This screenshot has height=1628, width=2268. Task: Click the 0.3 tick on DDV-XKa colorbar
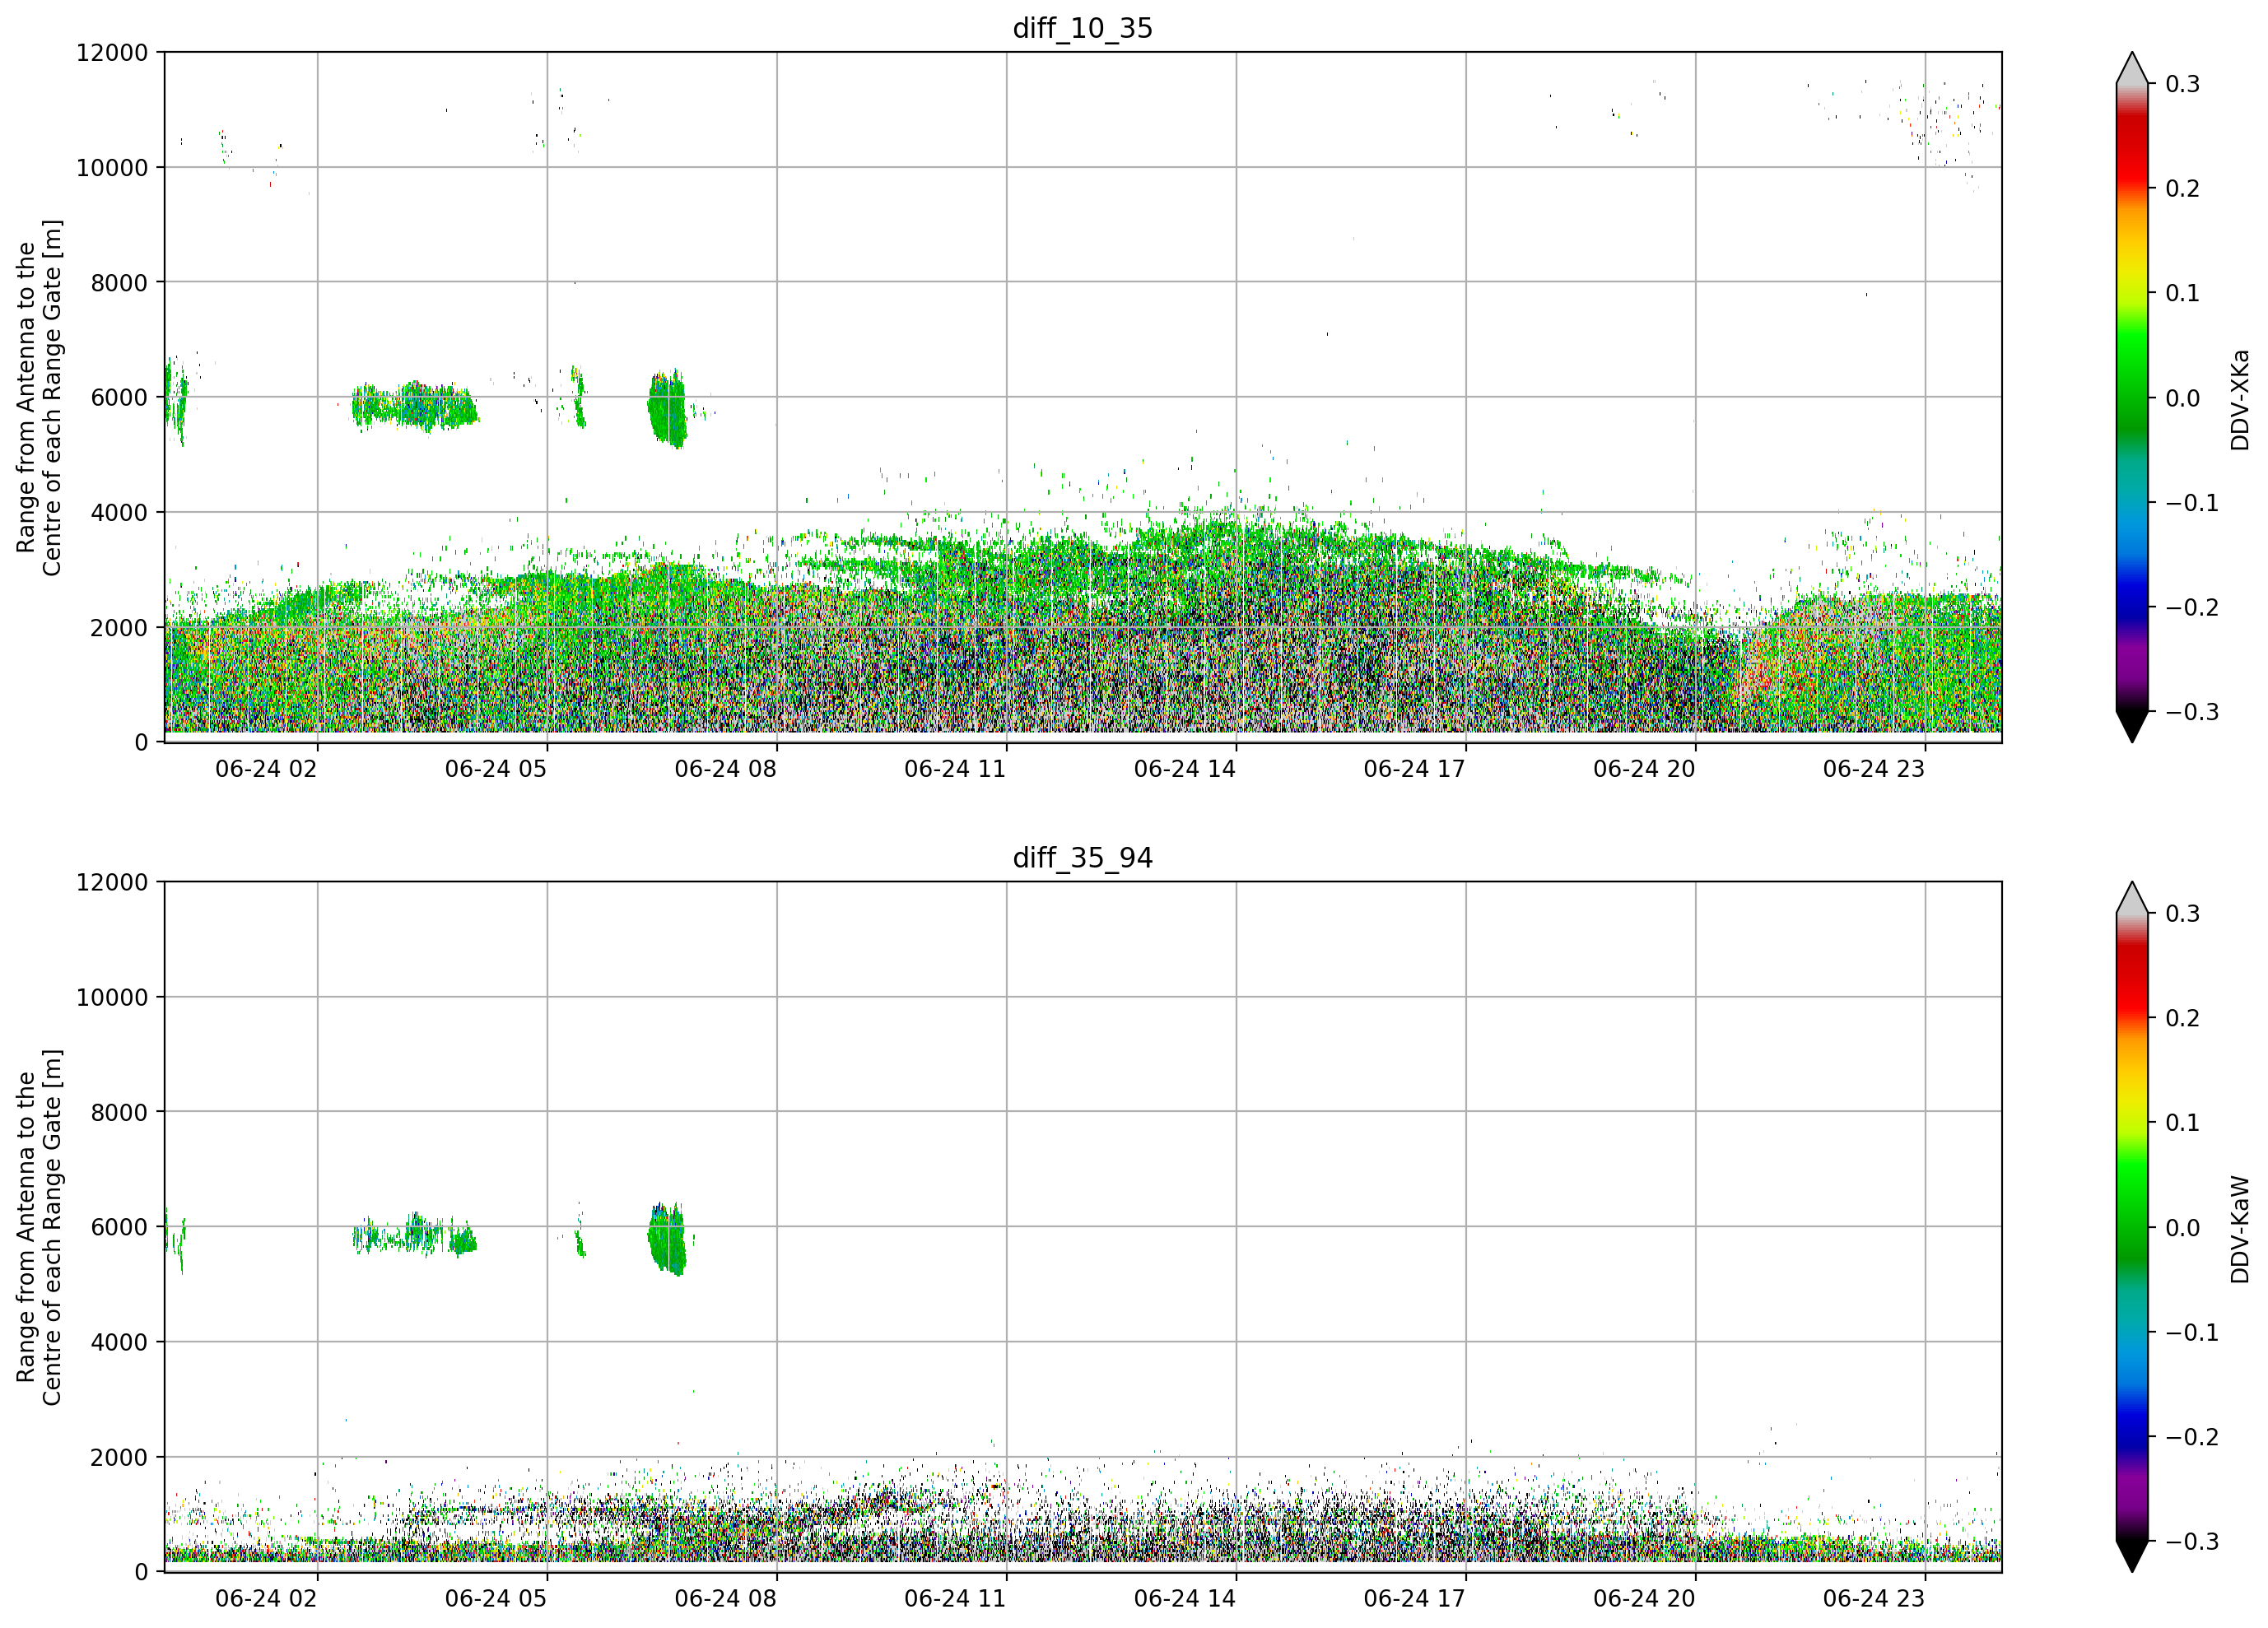point(2182,84)
